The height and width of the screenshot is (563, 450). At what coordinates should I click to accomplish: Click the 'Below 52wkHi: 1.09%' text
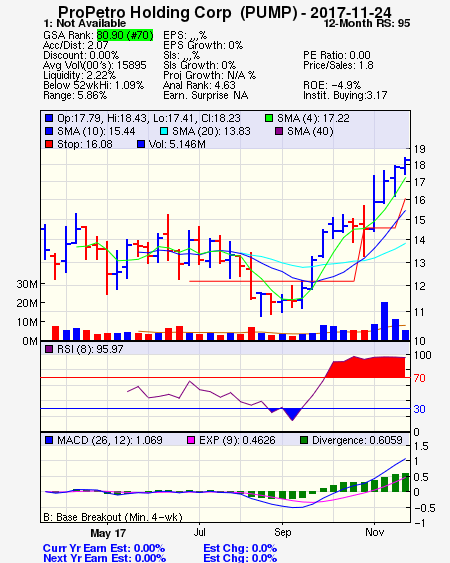[93, 85]
